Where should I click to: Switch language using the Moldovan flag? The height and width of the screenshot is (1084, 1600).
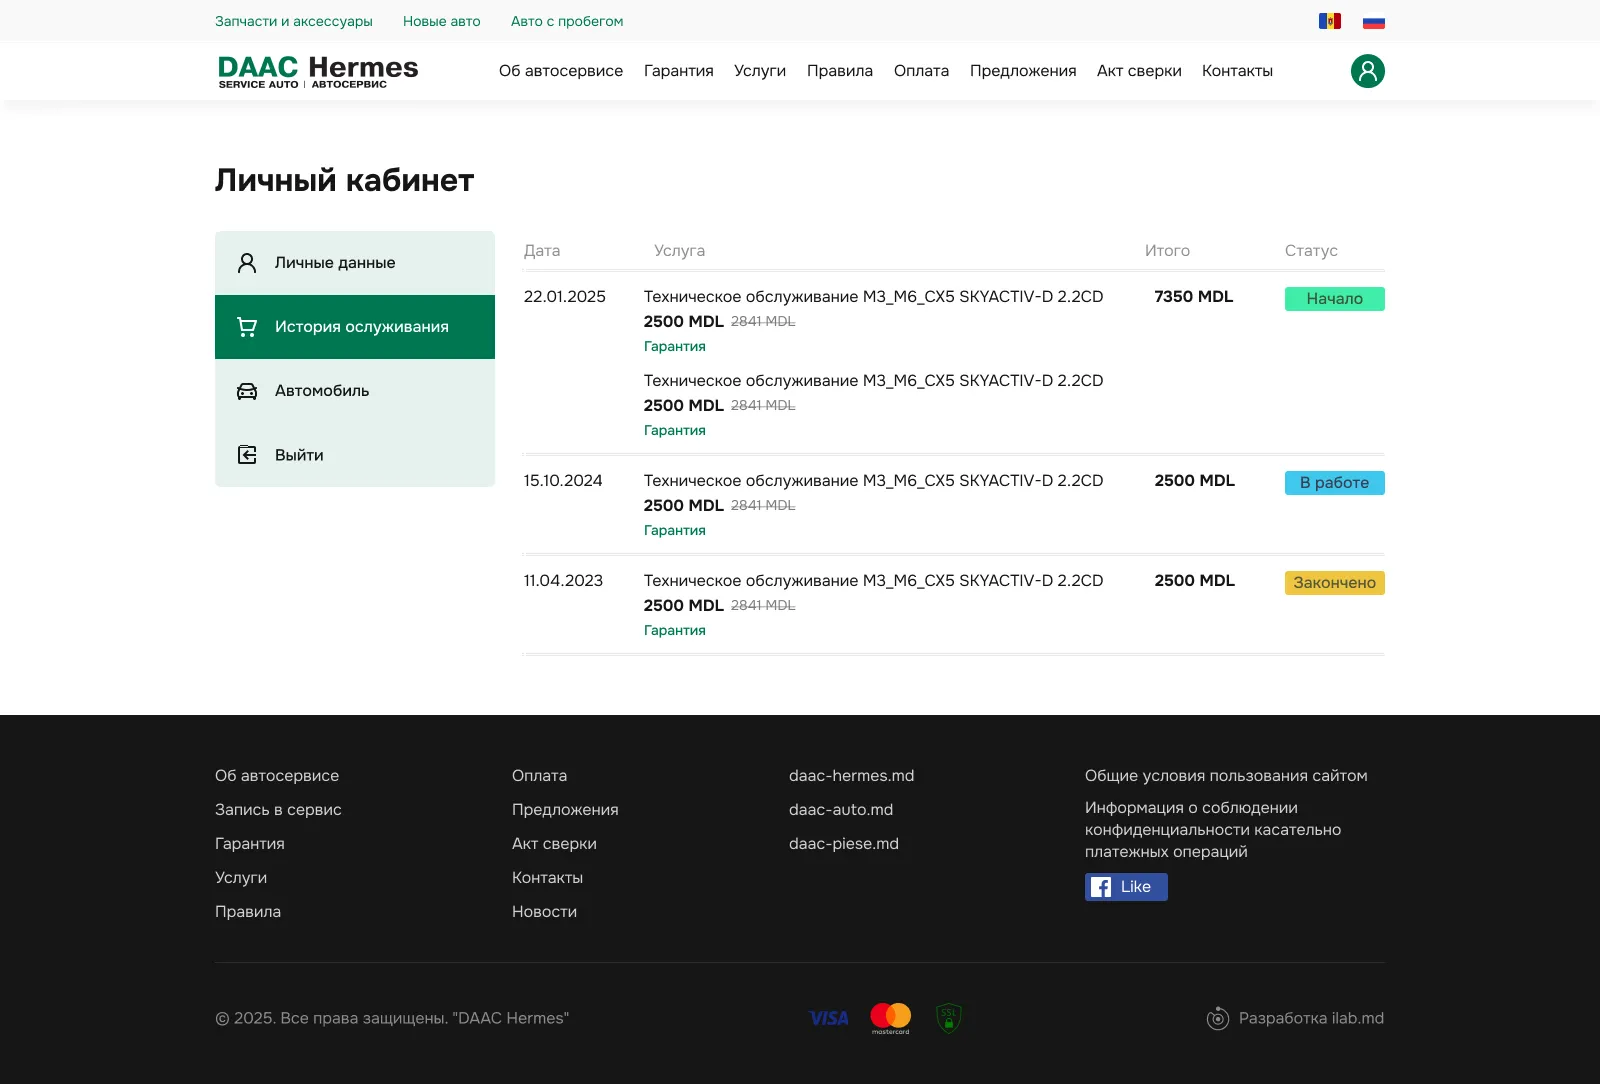coord(1329,21)
